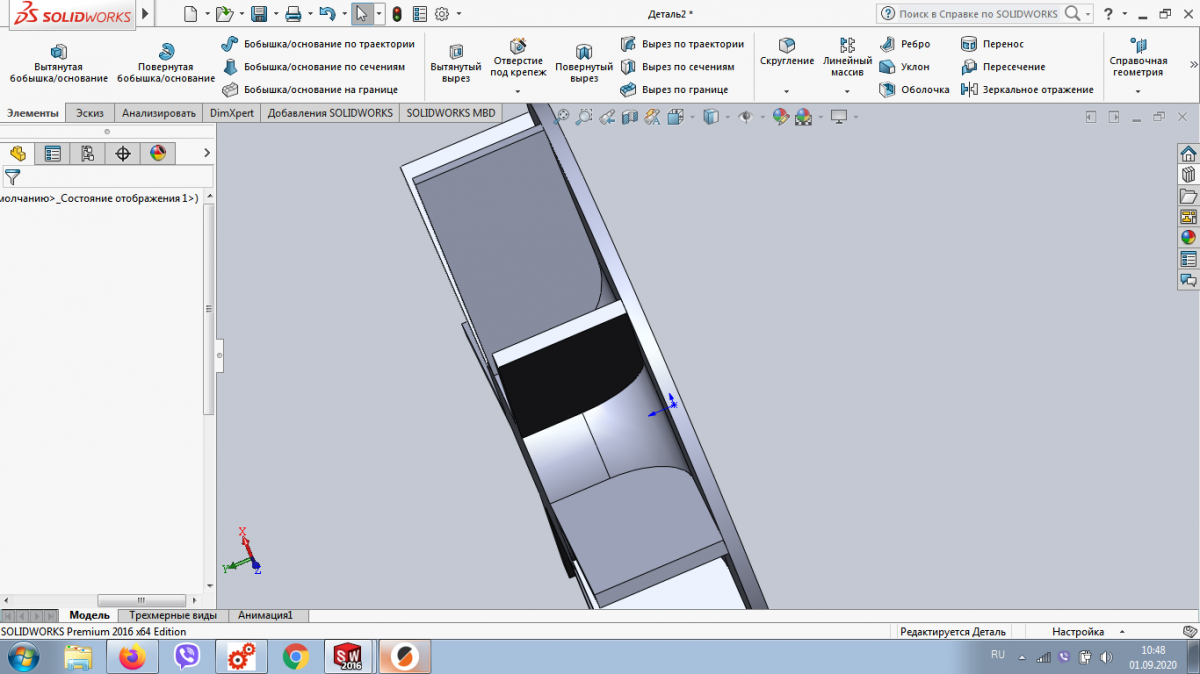1200x674 pixels.
Task: Click the SOLIDWORKS help search field
Action: point(978,14)
